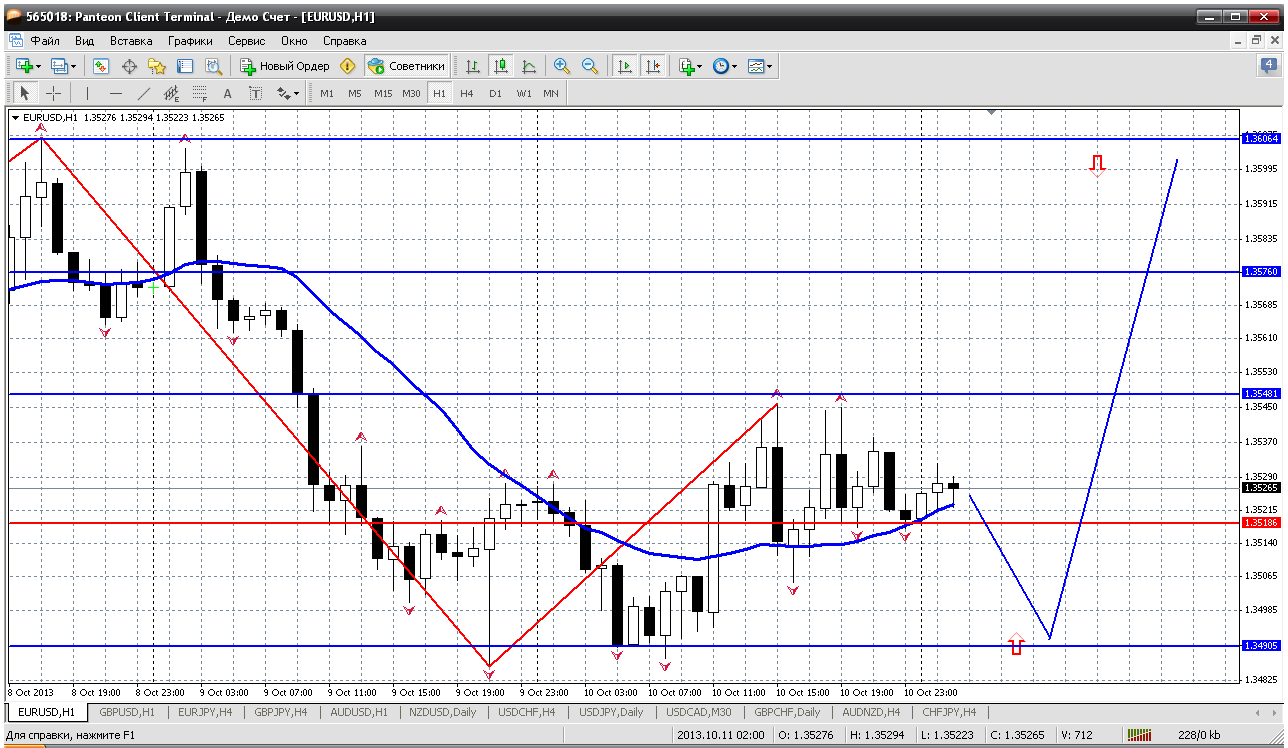
Task: Click the chart tabs scroll left arrow
Action: [x=1258, y=712]
